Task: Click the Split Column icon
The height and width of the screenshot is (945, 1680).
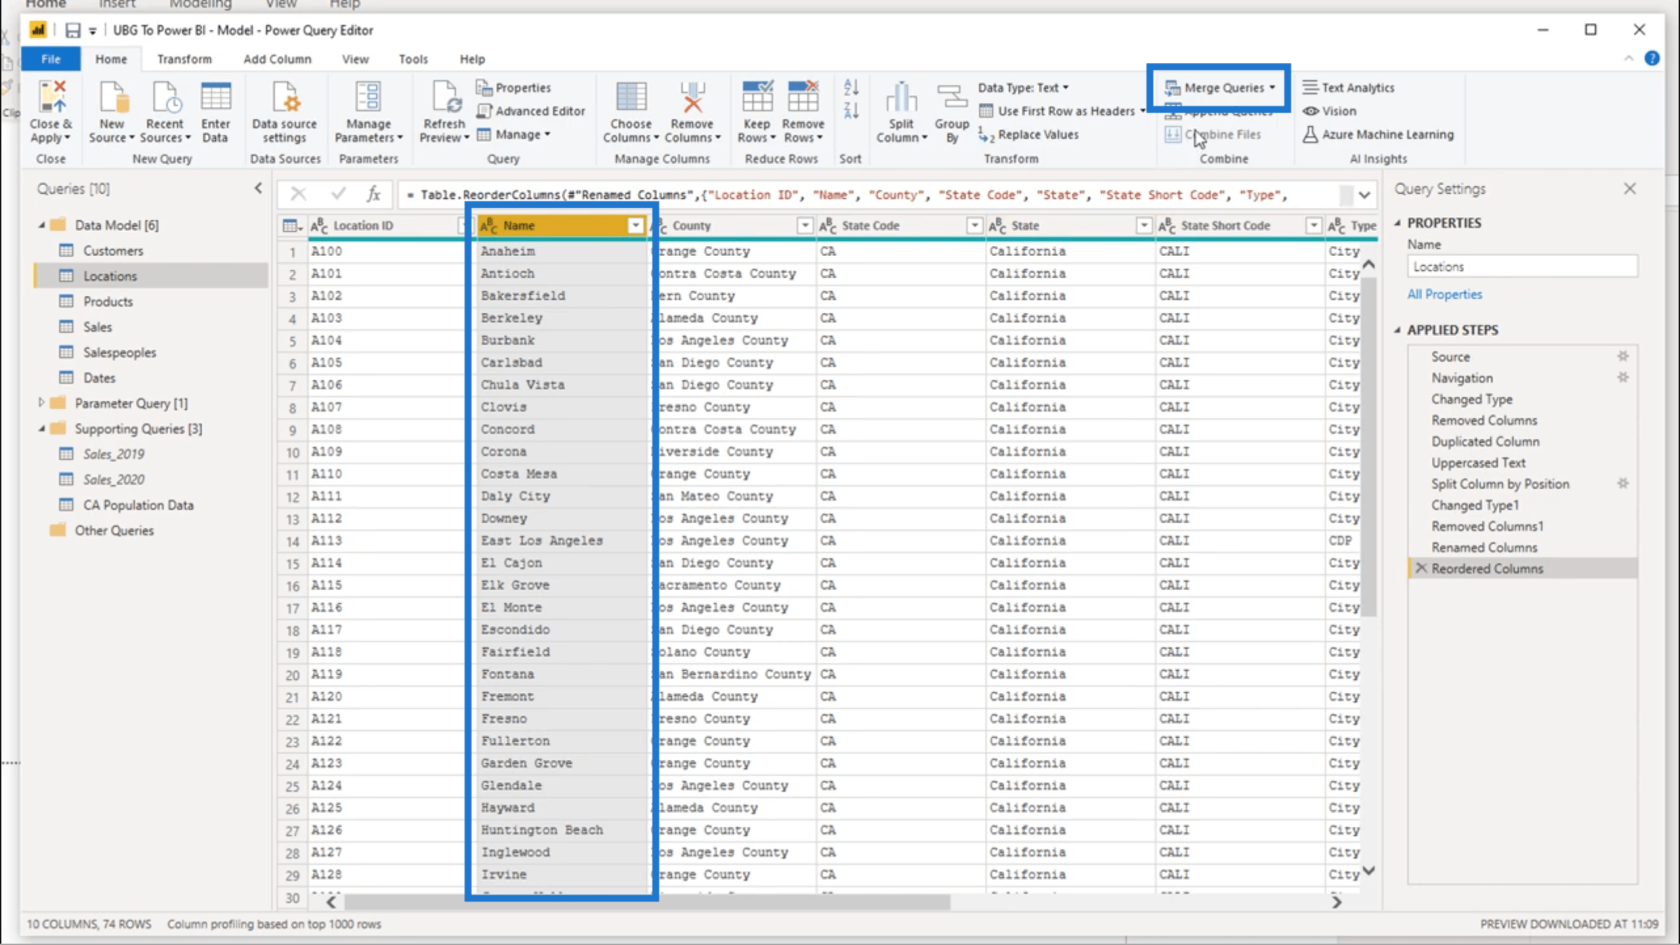Action: 901,98
